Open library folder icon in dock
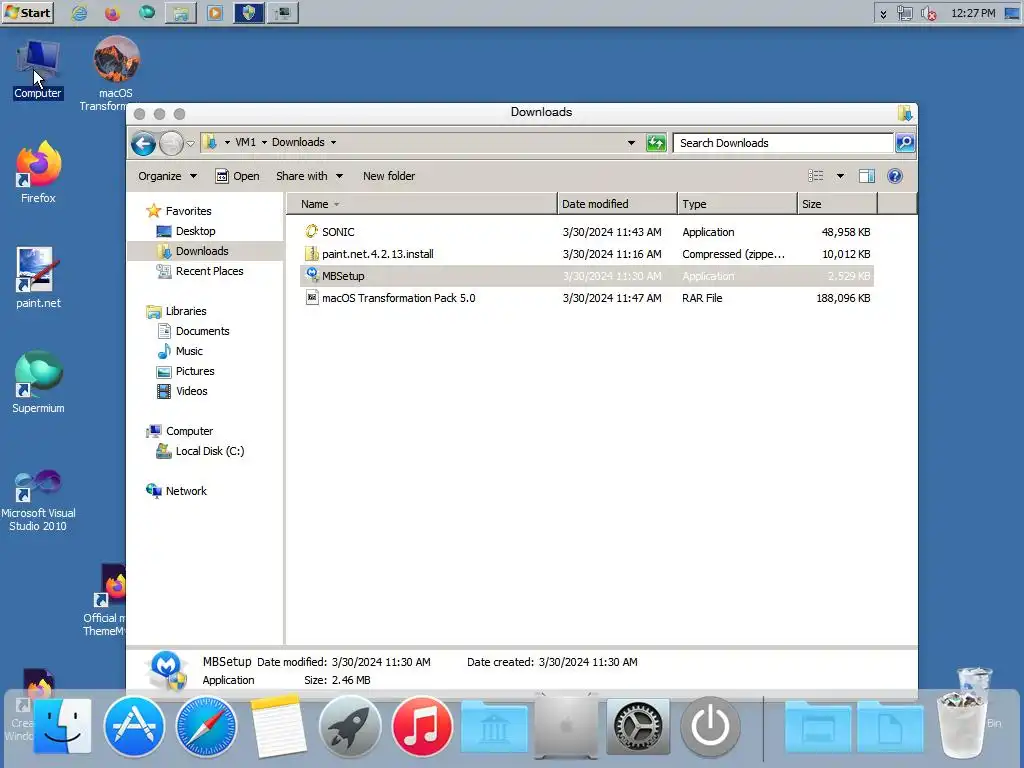The image size is (1024, 768). (x=494, y=728)
